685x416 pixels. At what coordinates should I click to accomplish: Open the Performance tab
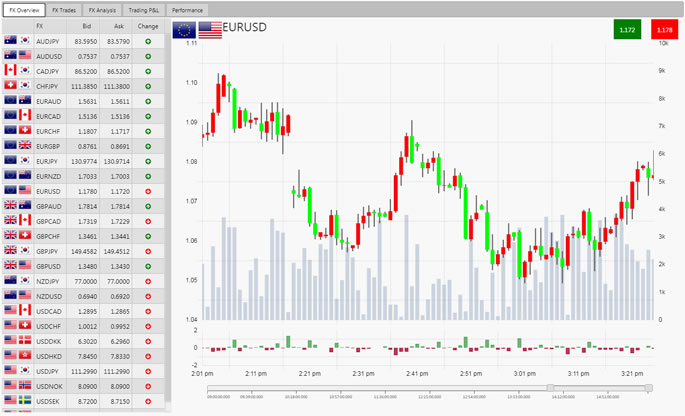coord(188,9)
